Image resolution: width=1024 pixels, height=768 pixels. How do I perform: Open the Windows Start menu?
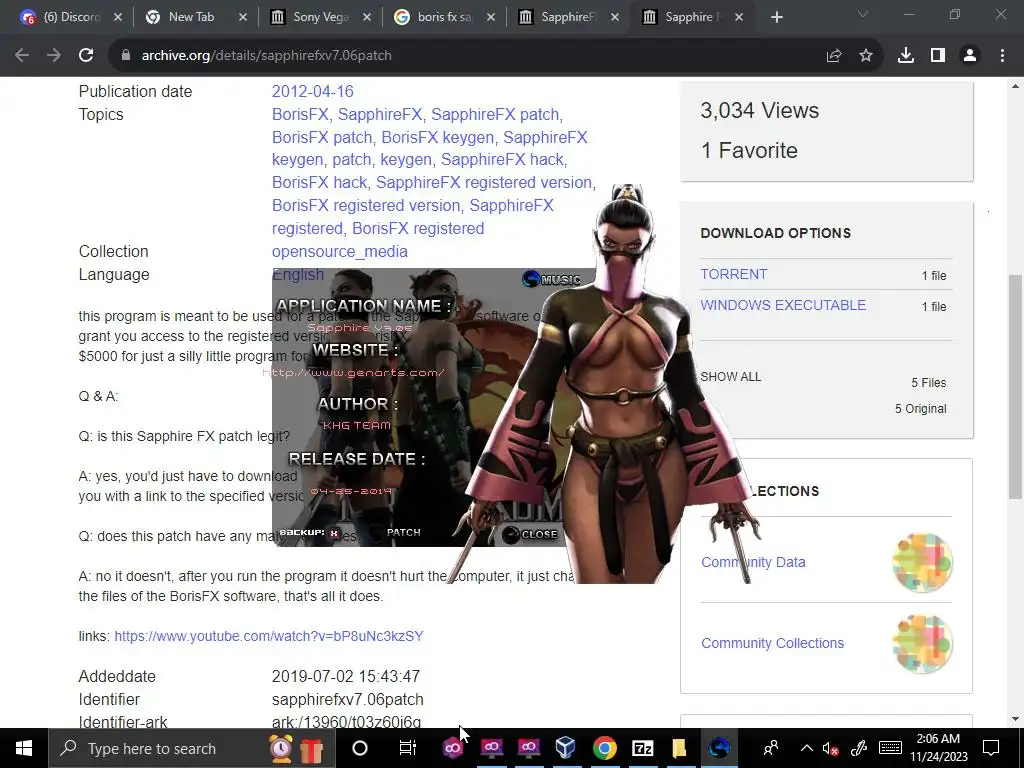tap(24, 748)
